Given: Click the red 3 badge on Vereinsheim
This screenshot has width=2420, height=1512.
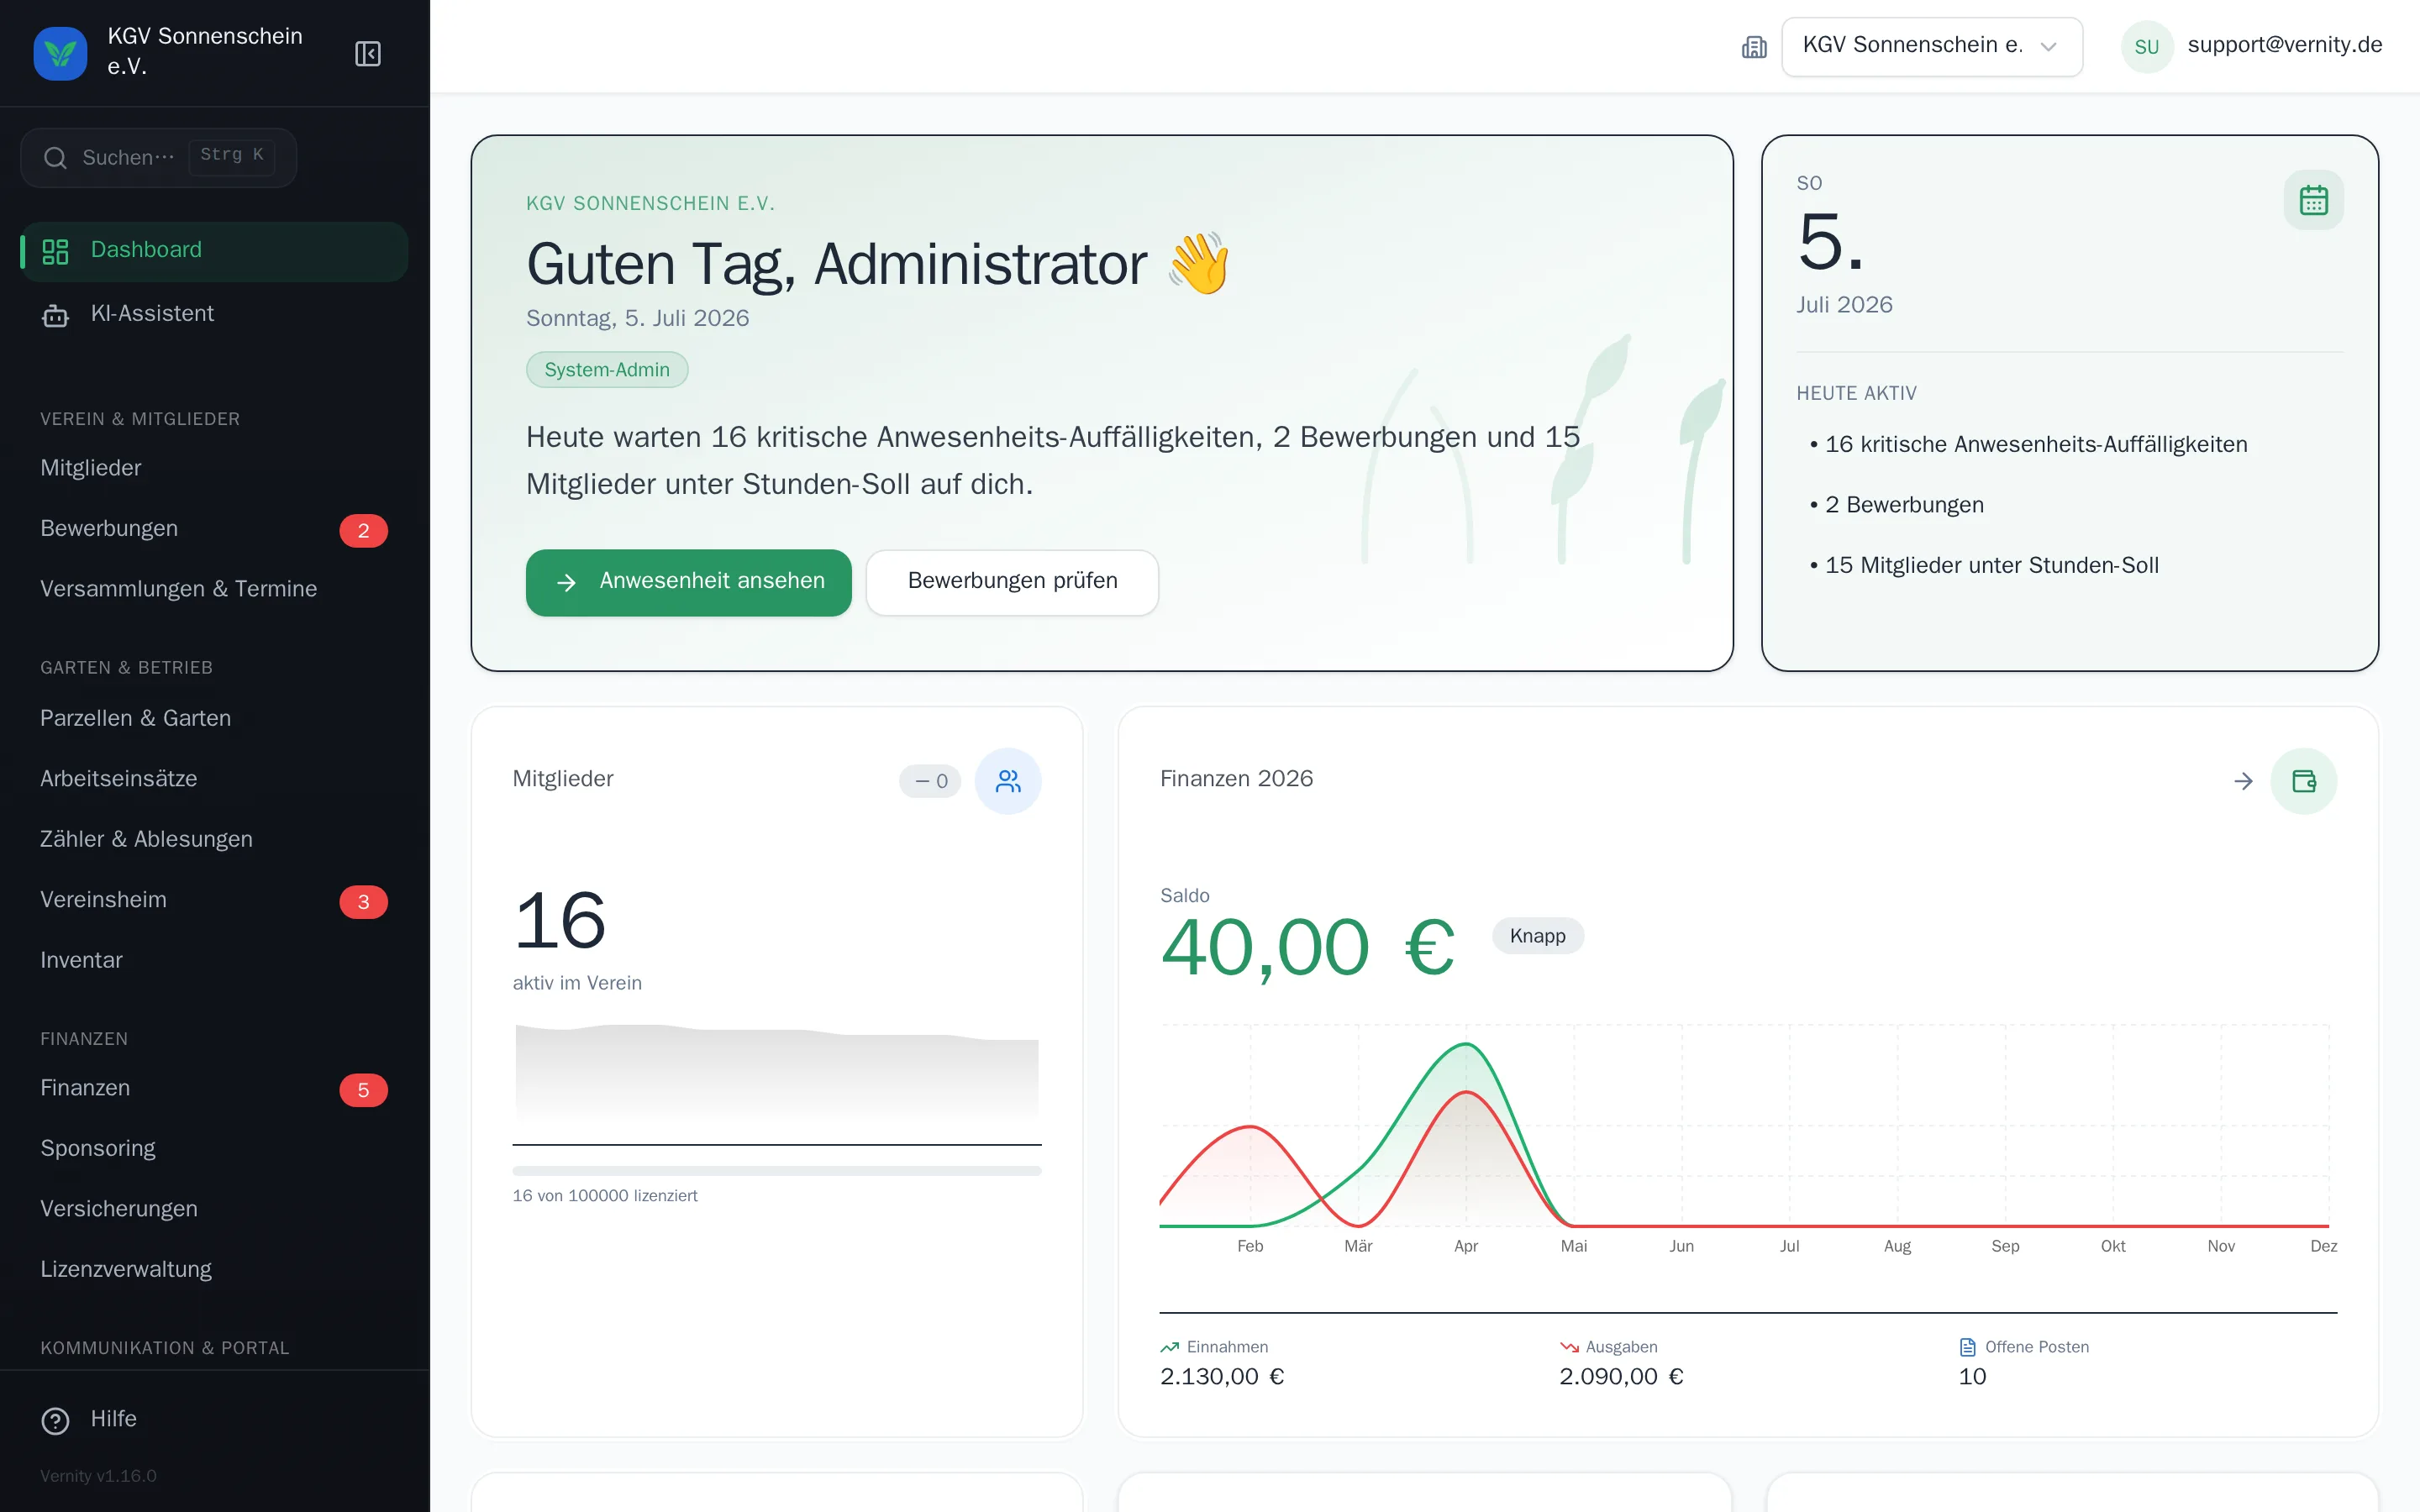Looking at the screenshot, I should tap(363, 902).
